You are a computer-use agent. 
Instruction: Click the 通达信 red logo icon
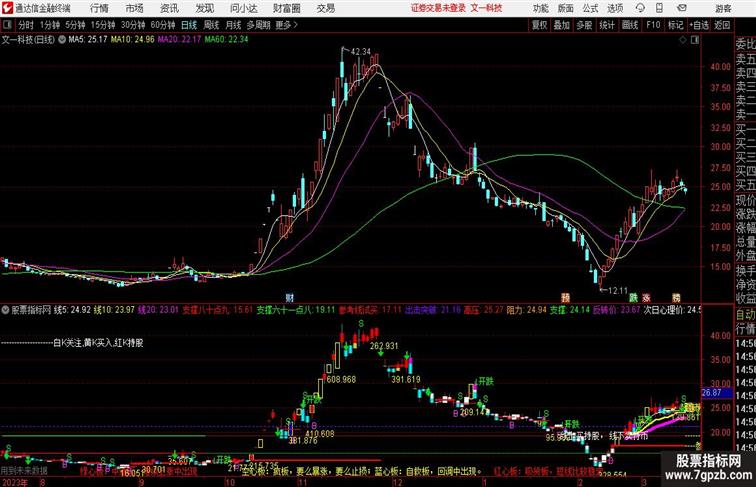coord(7,8)
